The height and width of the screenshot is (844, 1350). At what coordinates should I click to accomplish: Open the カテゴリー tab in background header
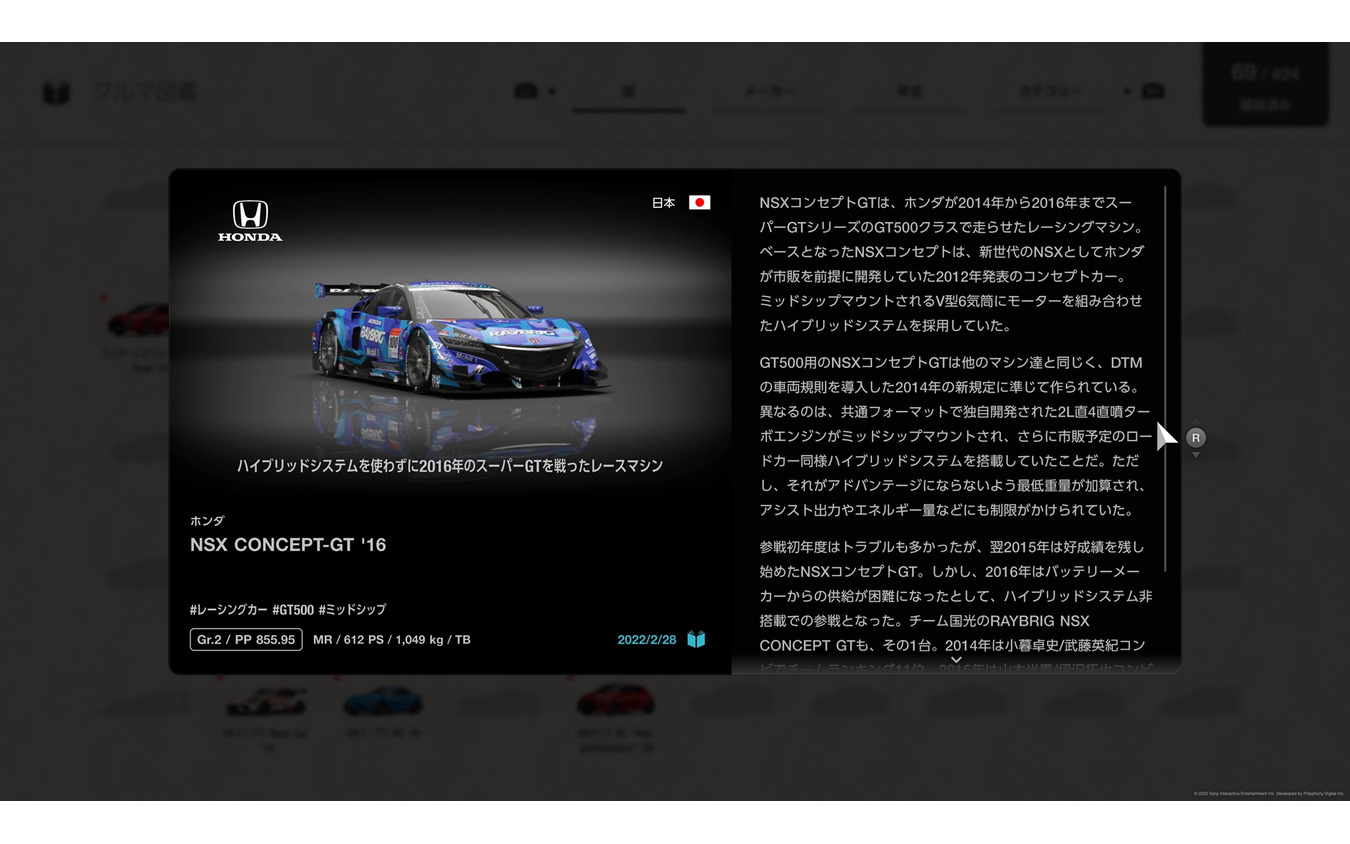1050,92
